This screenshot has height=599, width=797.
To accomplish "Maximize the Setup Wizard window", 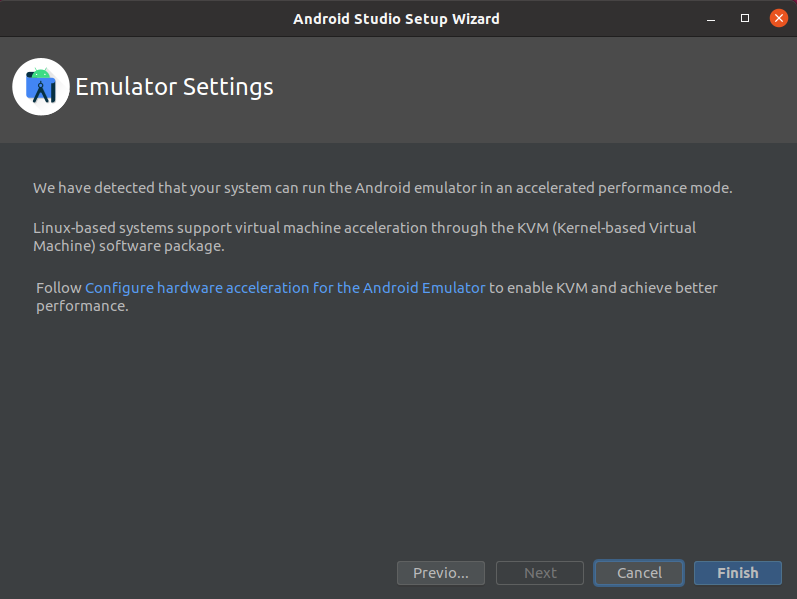I will click(x=745, y=18).
